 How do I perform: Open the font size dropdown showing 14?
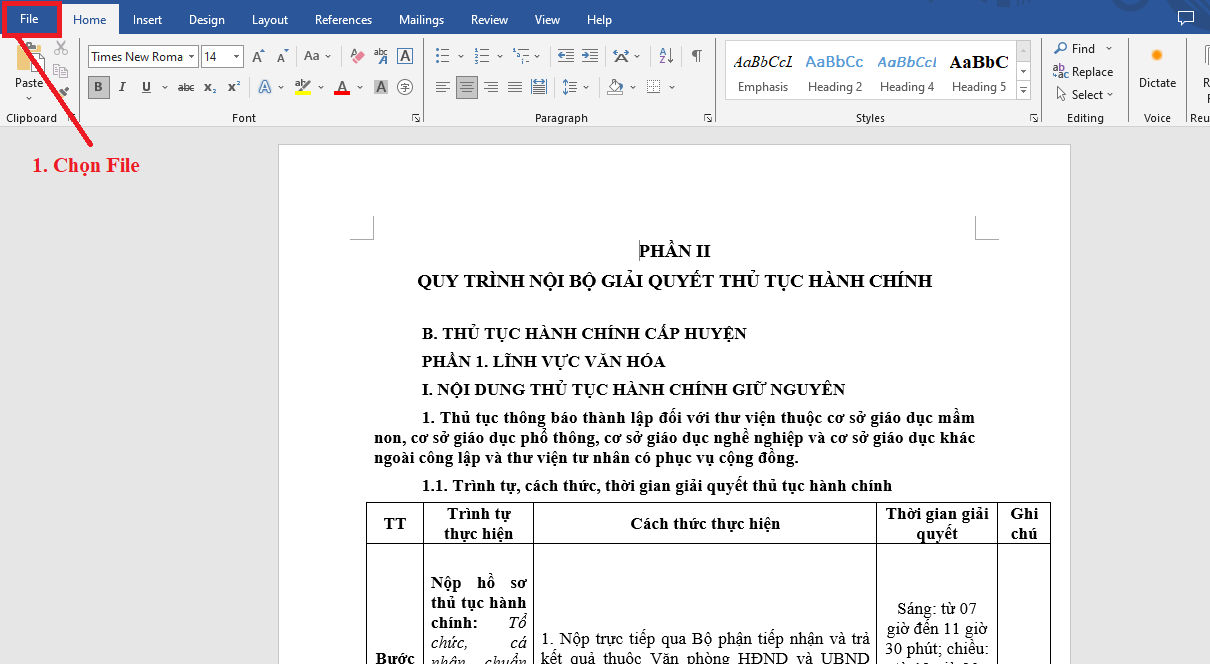tap(236, 57)
